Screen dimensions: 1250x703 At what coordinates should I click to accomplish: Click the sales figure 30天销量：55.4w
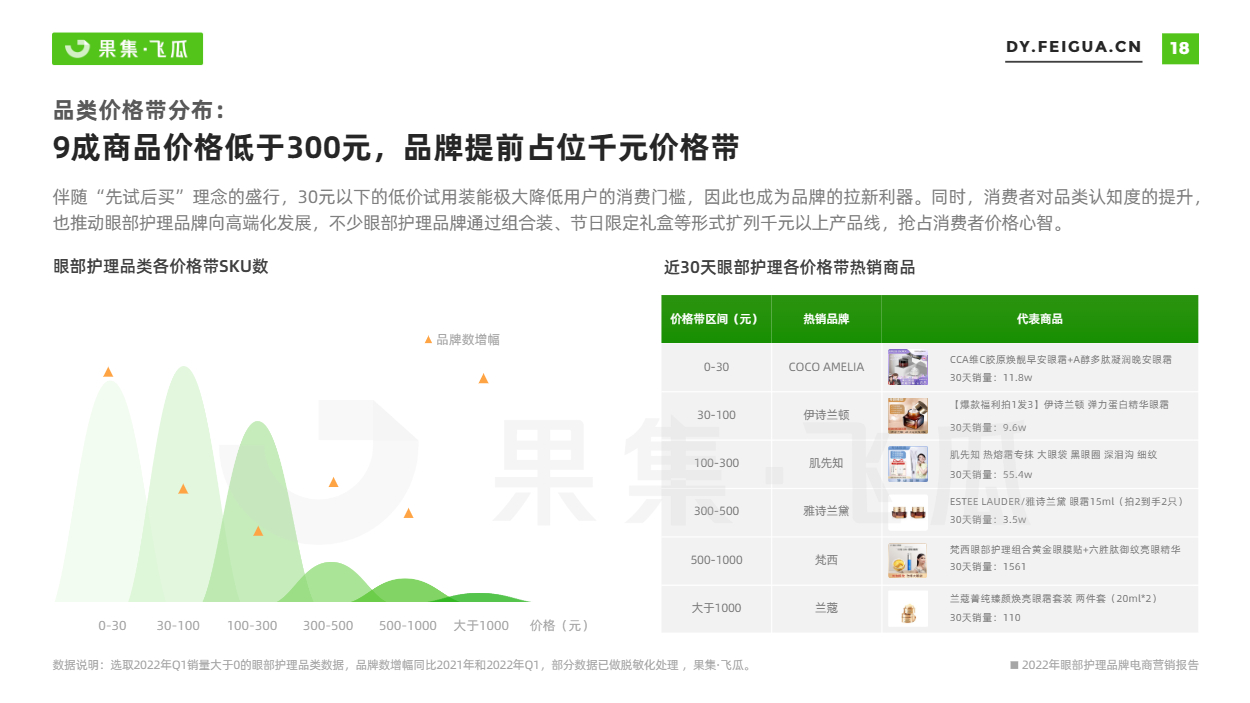(x=991, y=474)
